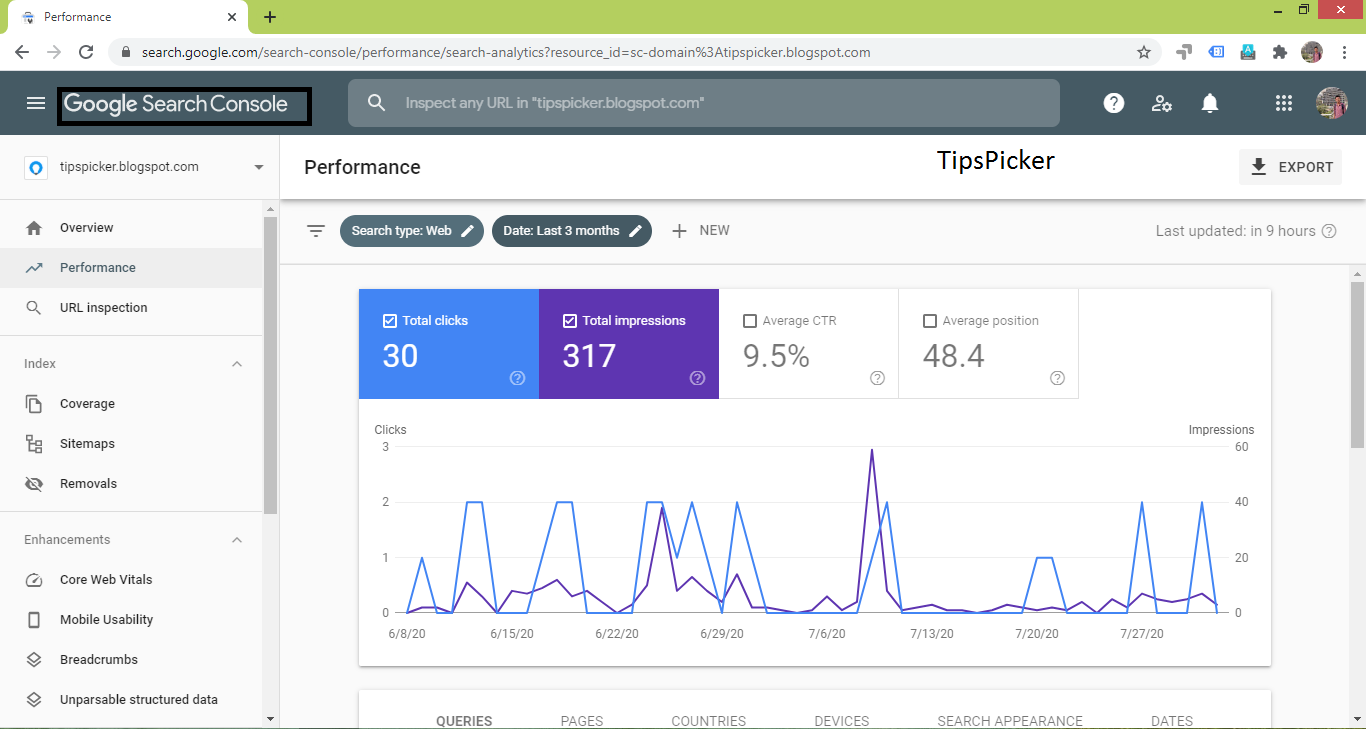Open the Sitemaps sidebar link

coord(132,444)
